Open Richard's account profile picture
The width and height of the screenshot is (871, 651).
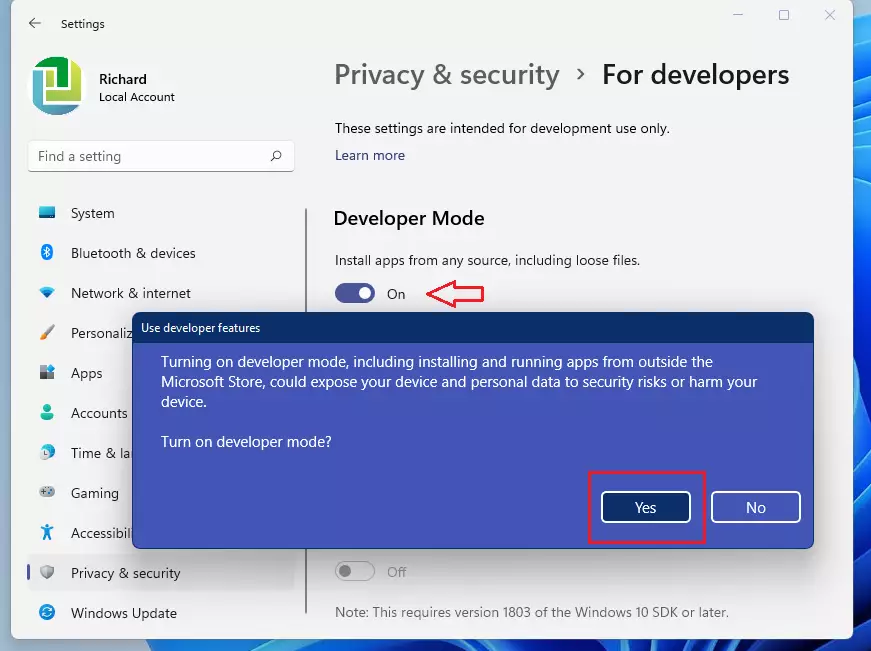point(57,86)
